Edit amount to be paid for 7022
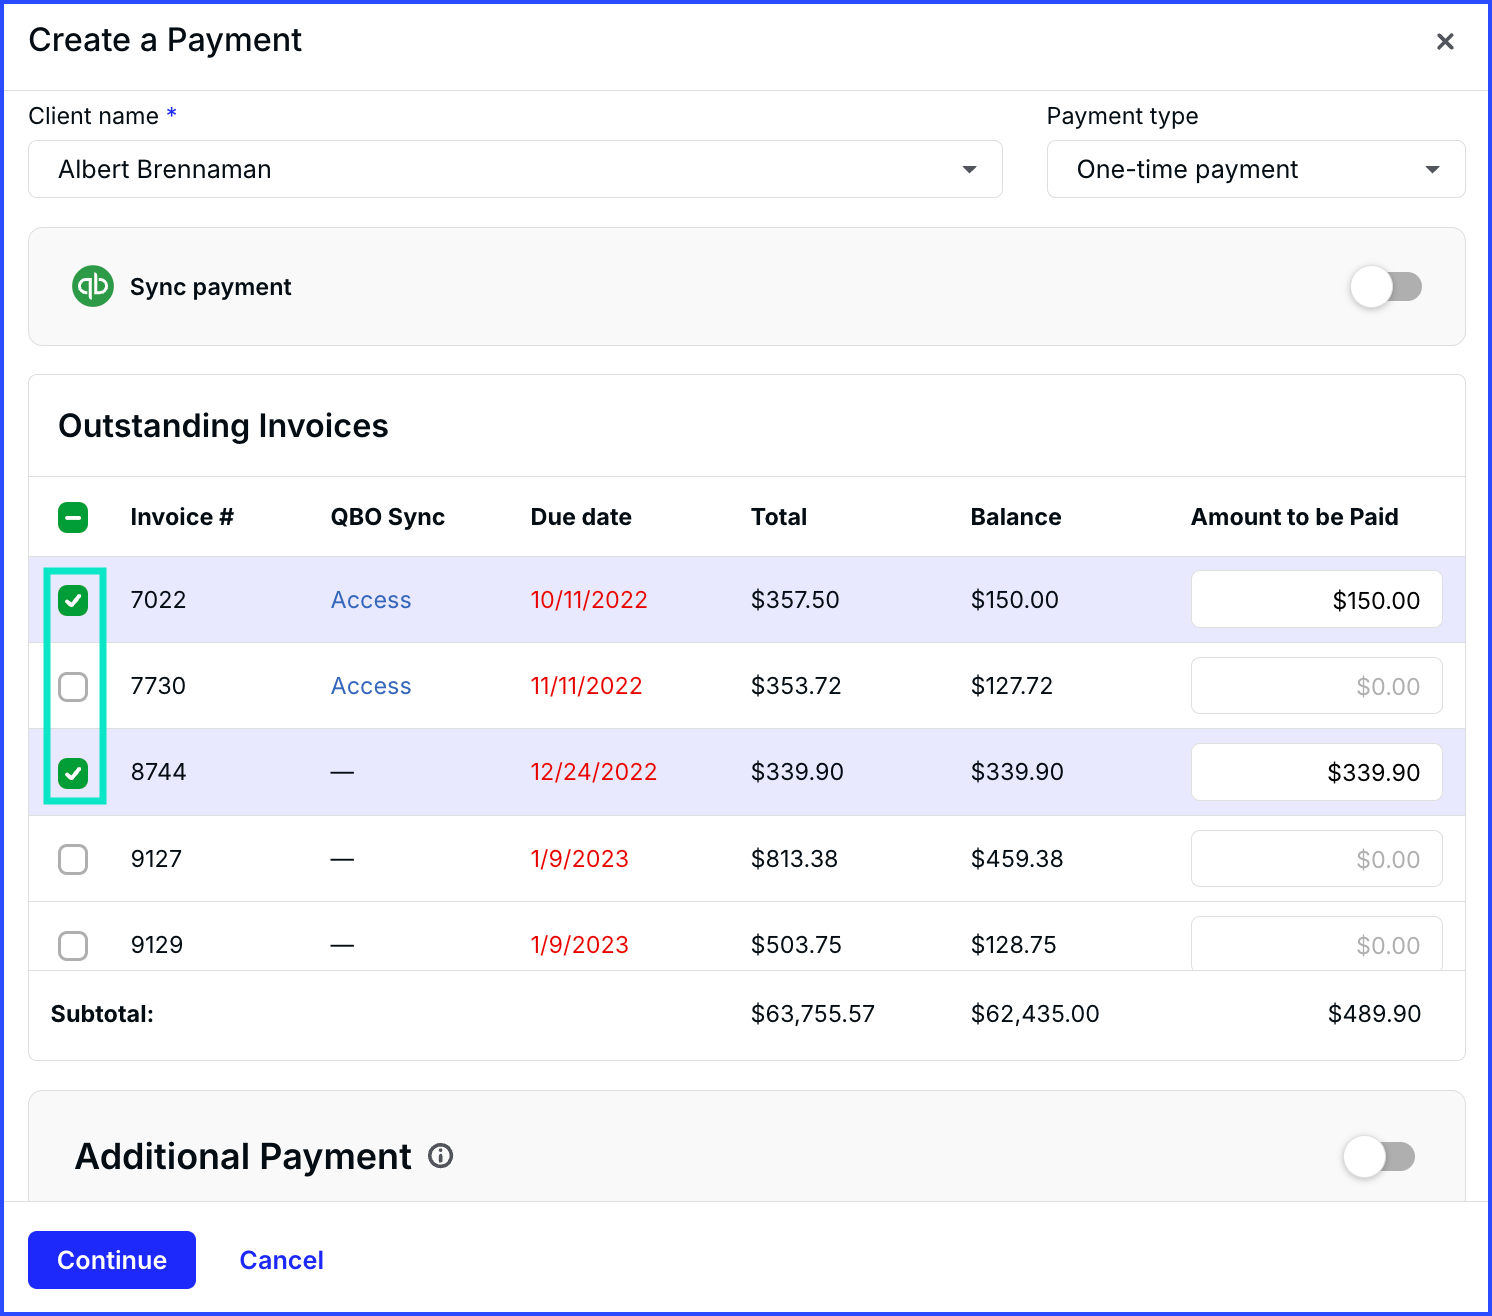 pos(1316,600)
